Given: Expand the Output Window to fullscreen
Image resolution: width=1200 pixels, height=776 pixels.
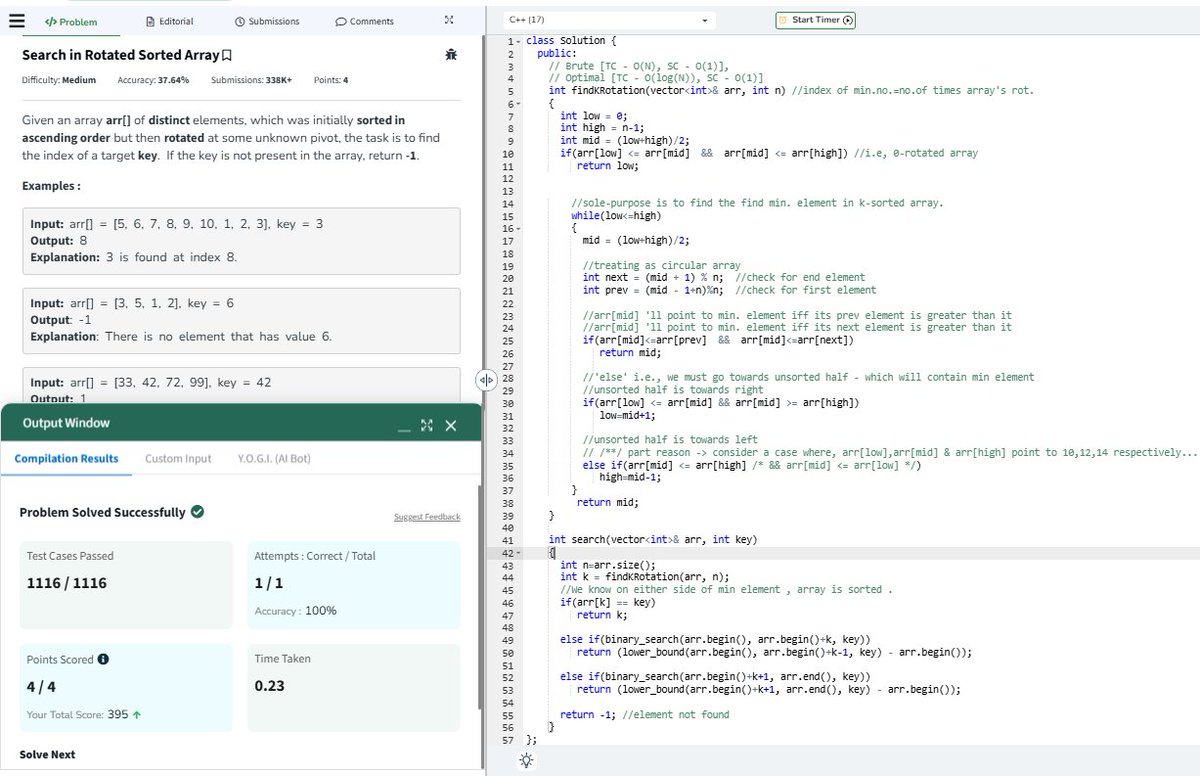Looking at the screenshot, I should click(426, 426).
